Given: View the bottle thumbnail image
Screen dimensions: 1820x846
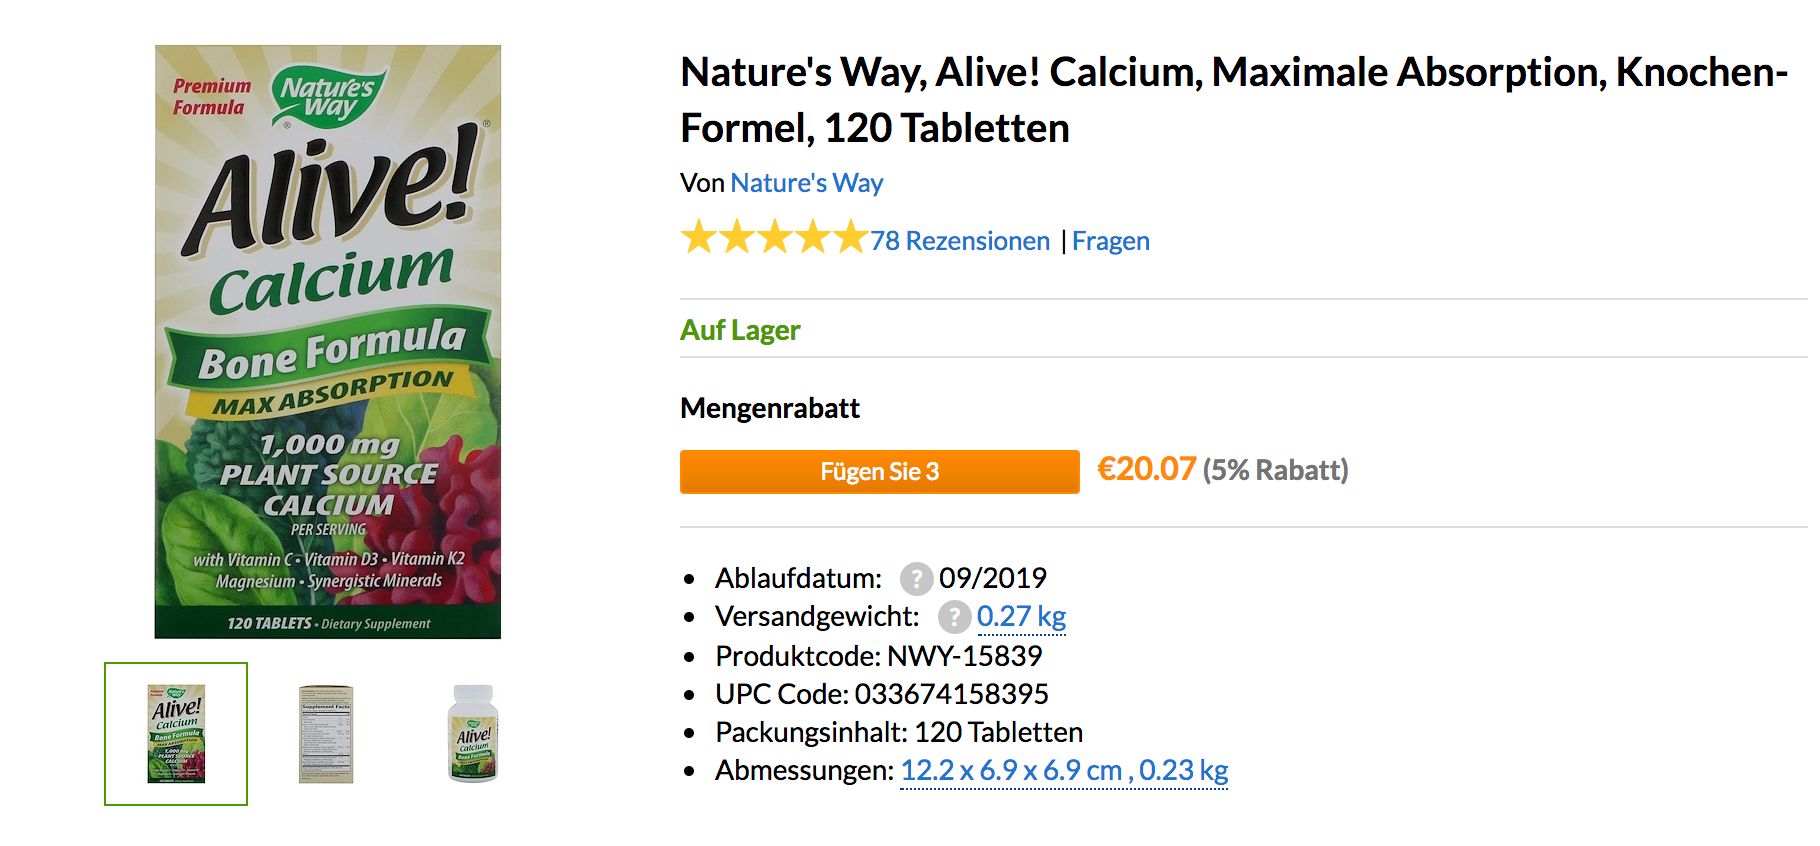Looking at the screenshot, I should pos(473,733).
